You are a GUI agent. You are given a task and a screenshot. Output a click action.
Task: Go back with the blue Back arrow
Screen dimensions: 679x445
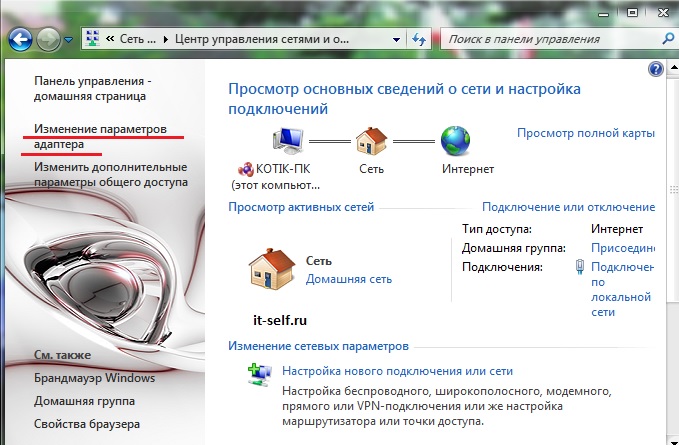click(x=20, y=39)
